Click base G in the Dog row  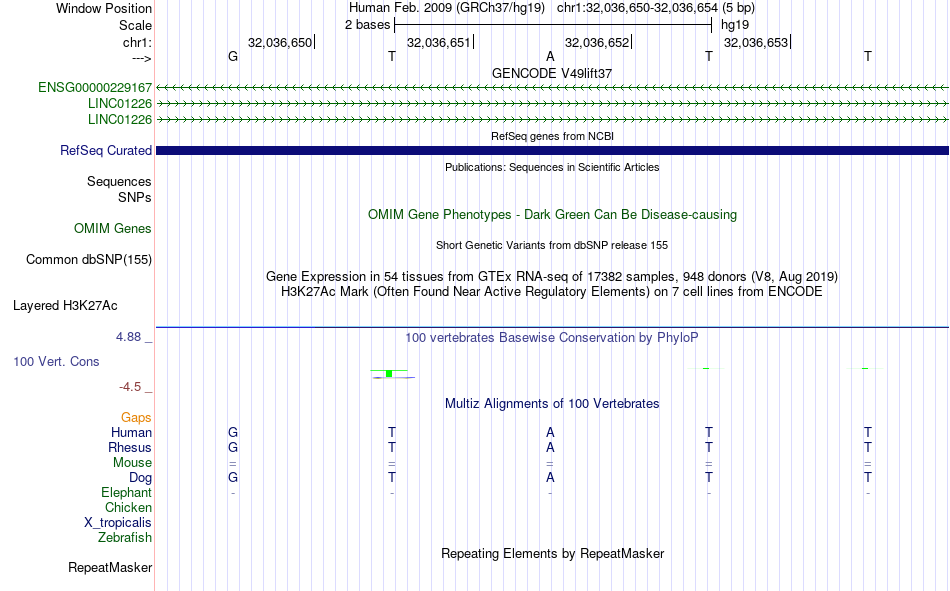coord(233,478)
